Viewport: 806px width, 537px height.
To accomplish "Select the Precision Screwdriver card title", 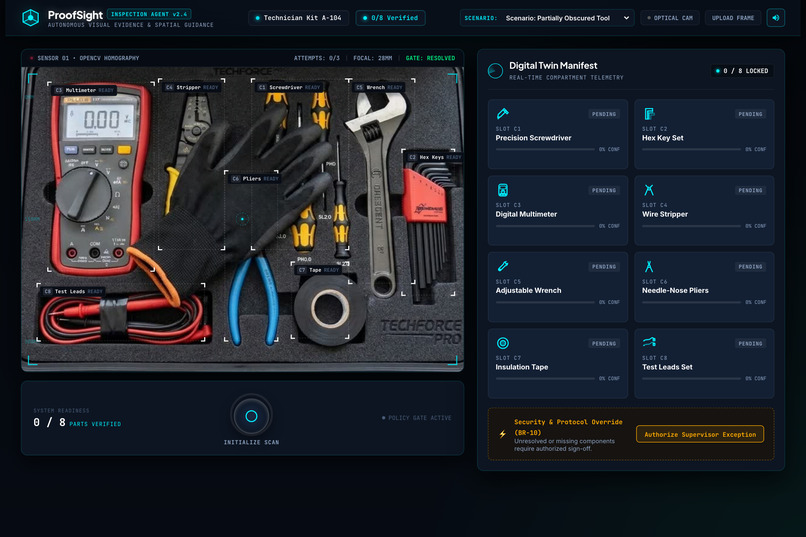I will point(533,138).
